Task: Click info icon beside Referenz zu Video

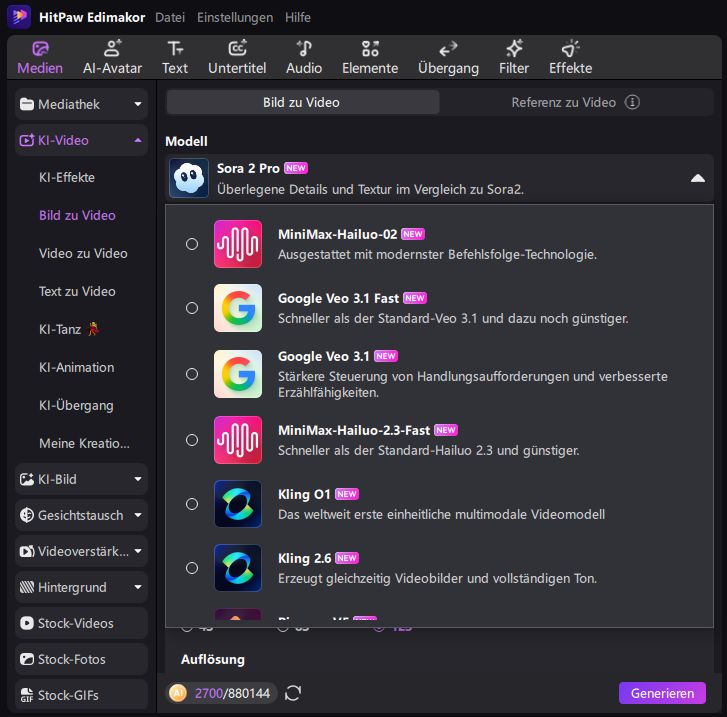Action: (x=632, y=102)
